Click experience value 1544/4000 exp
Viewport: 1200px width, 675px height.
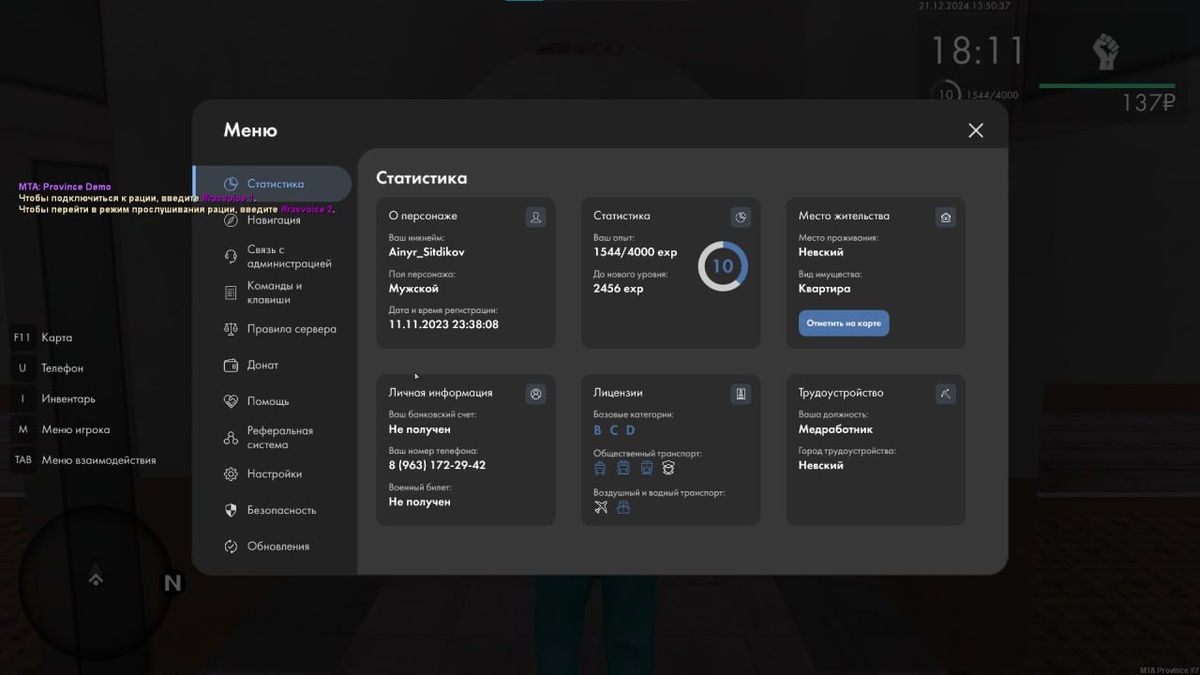[635, 252]
